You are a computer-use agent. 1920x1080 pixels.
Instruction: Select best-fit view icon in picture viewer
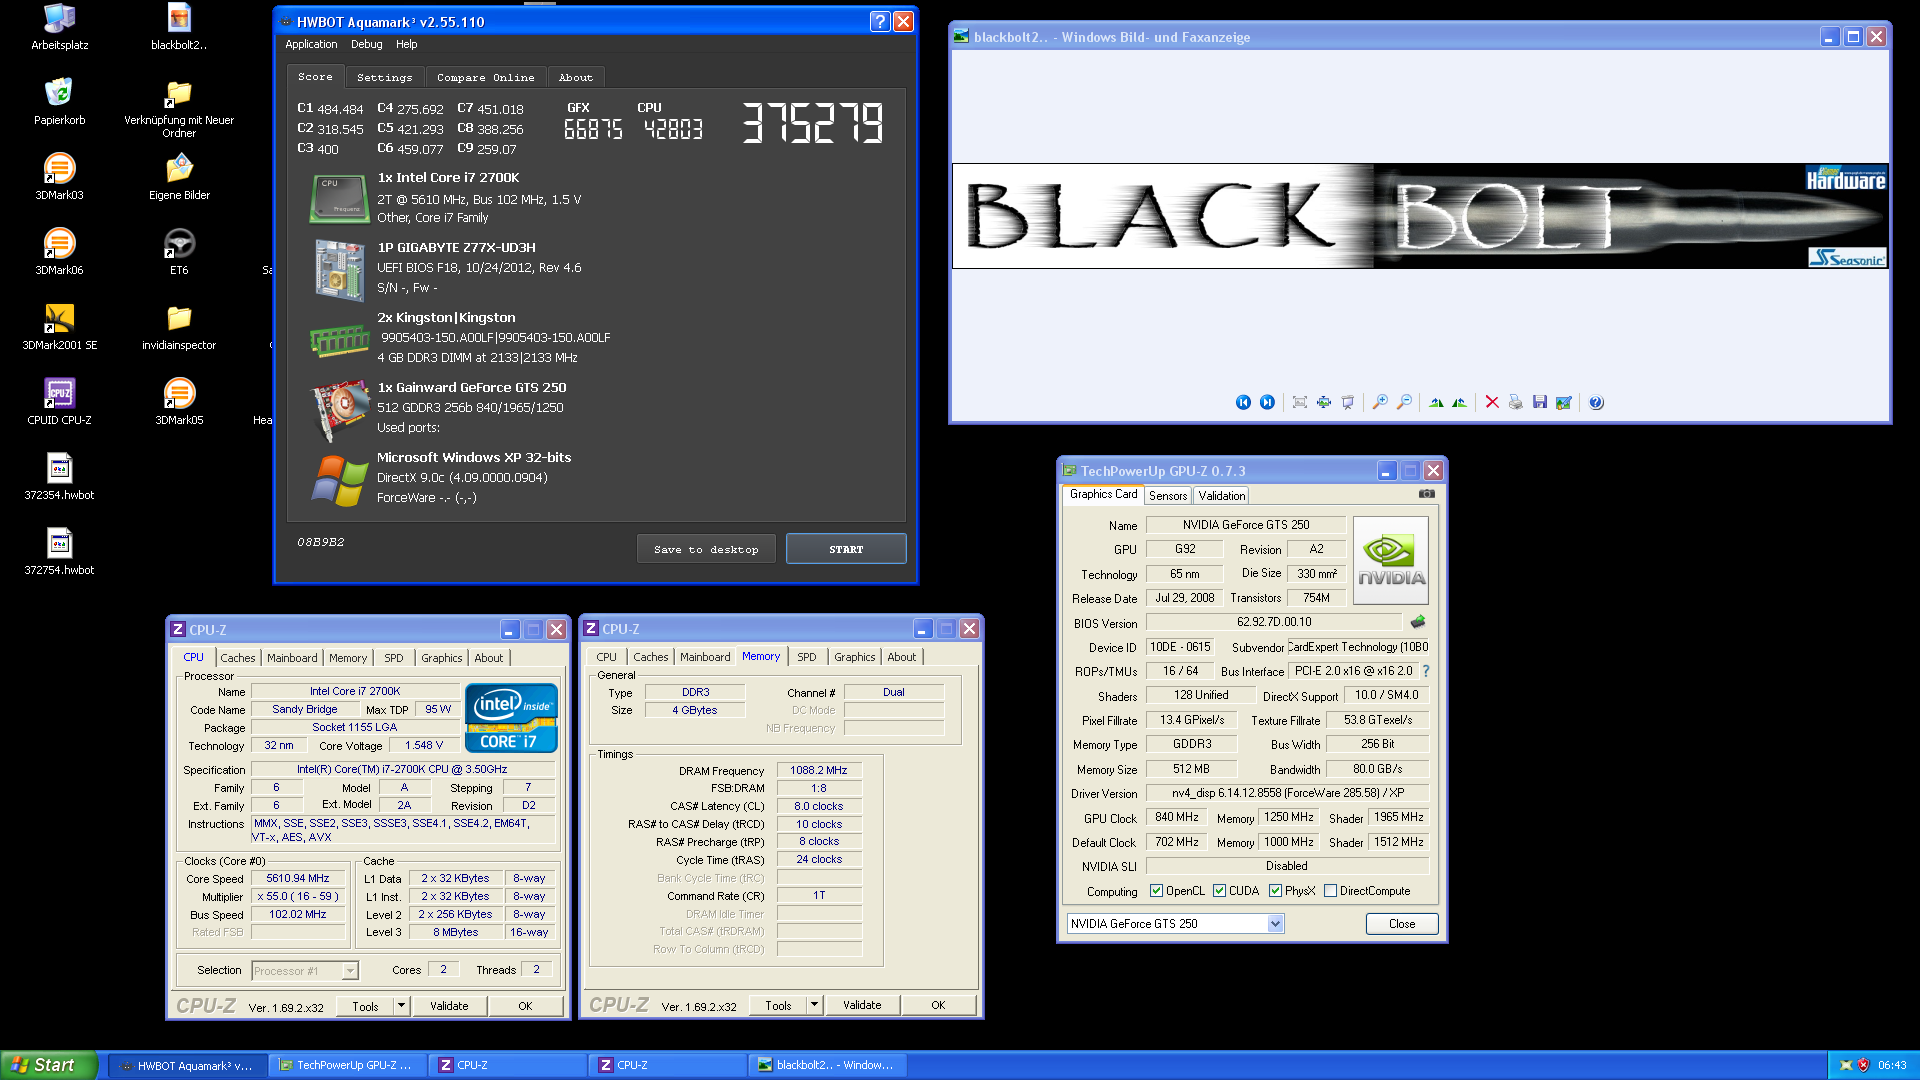[x=1300, y=402]
